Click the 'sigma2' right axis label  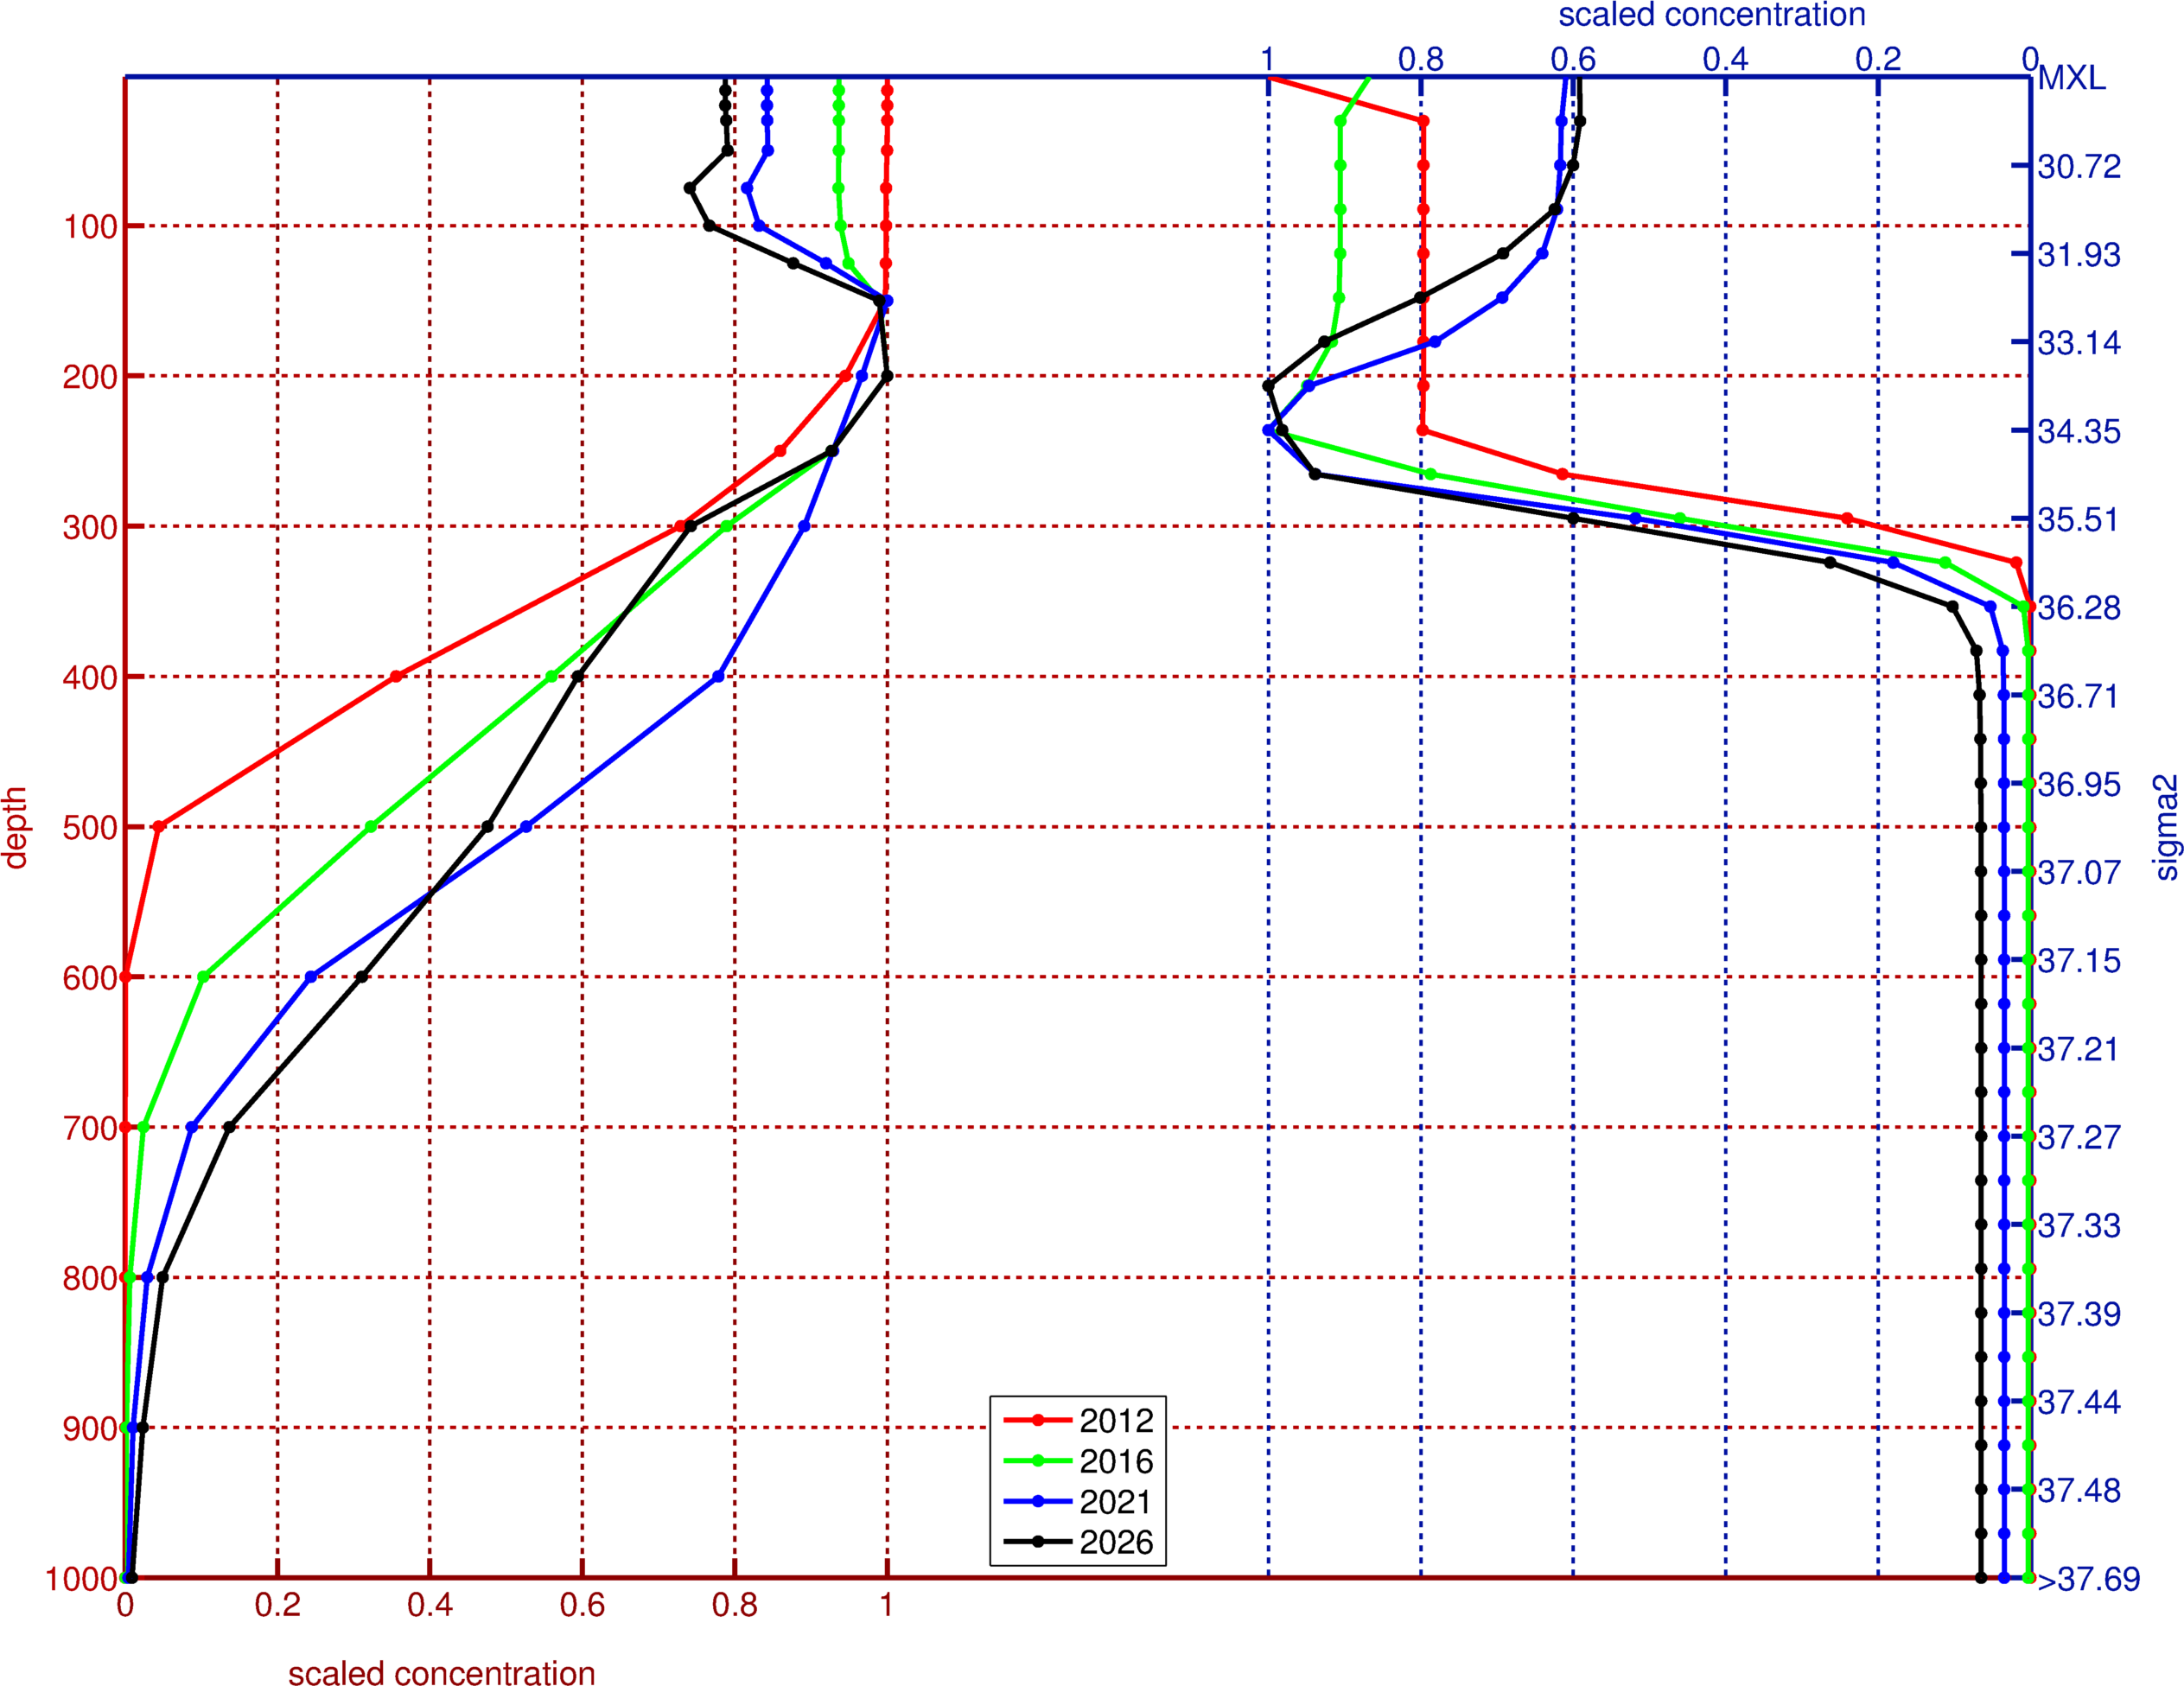click(2166, 827)
